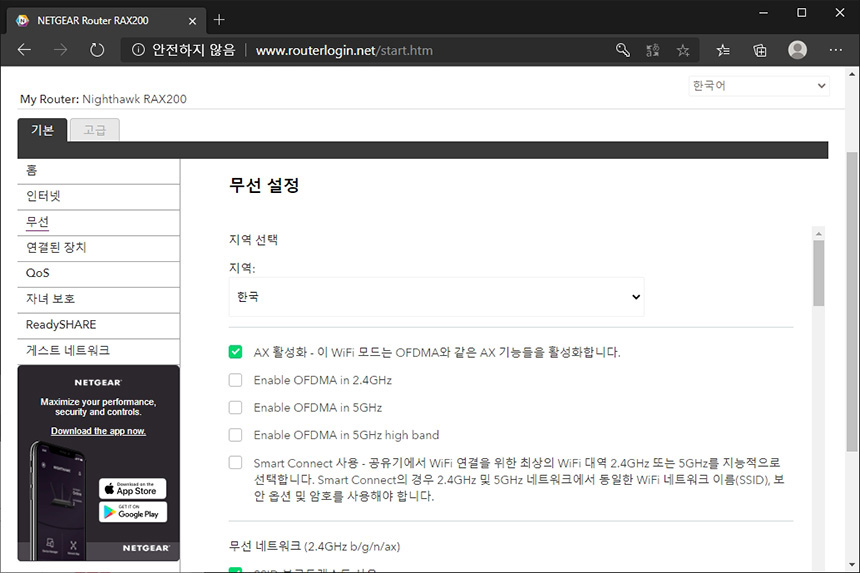Click the page scrollbar down arrow
The height and width of the screenshot is (573, 860).
[852, 565]
